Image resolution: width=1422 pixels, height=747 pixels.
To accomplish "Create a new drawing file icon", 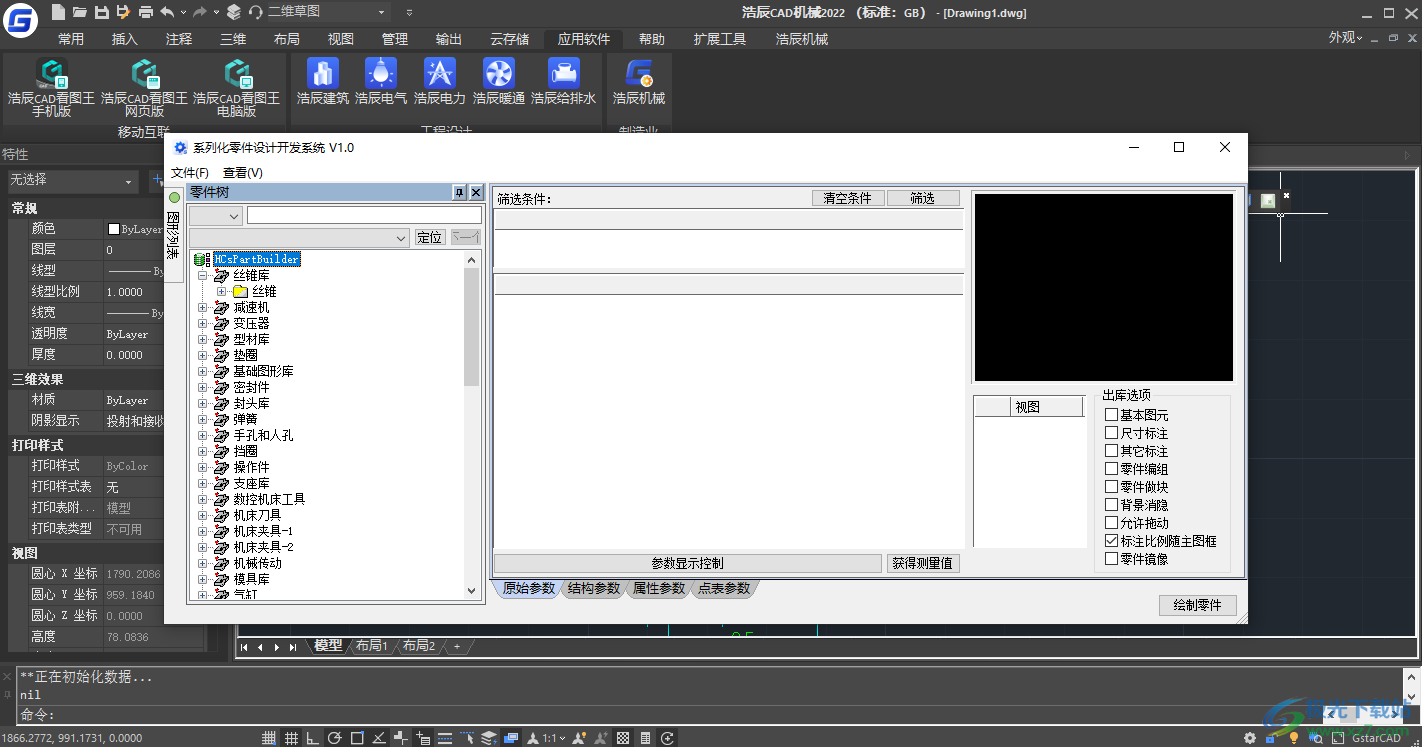I will 59,12.
